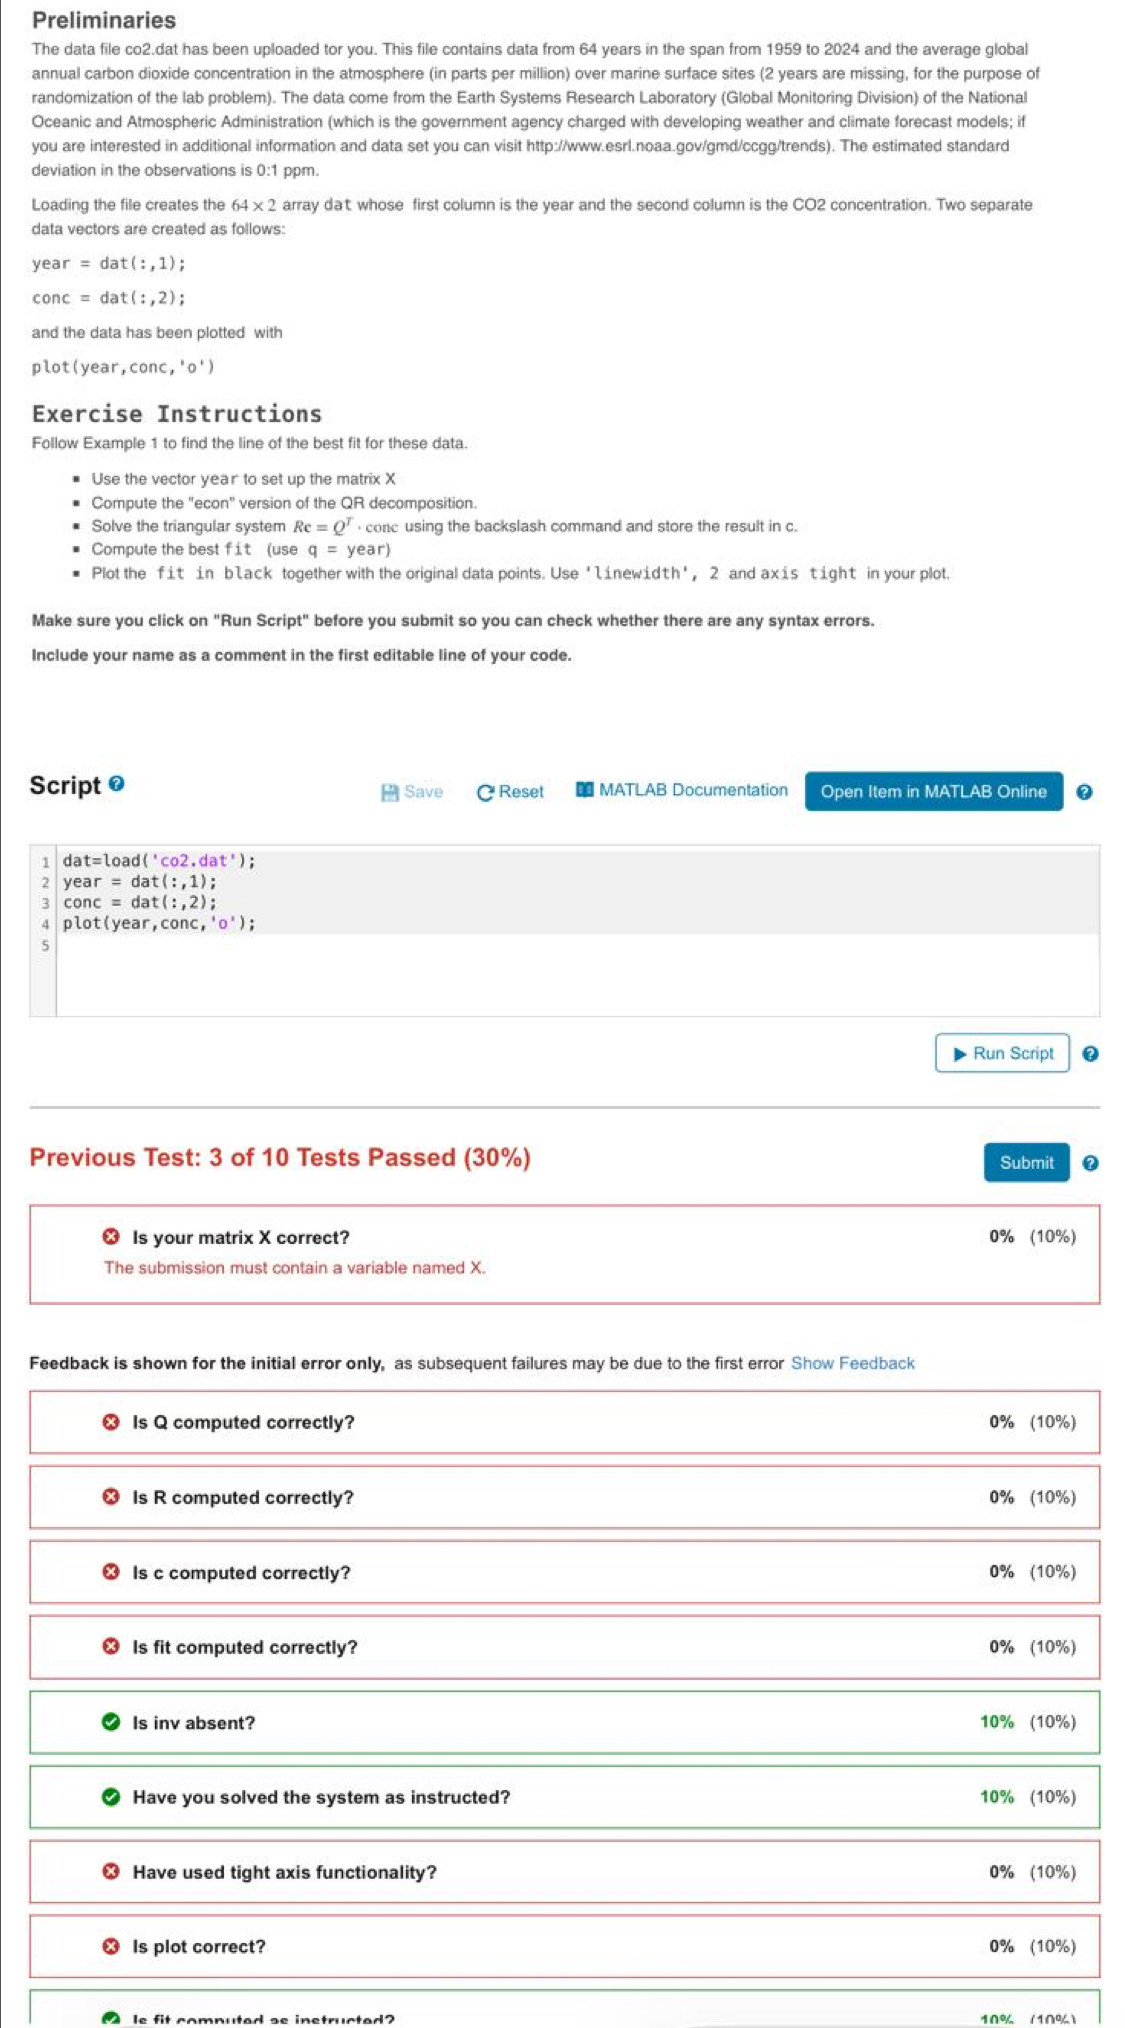This screenshot has height=2028, width=1125.
Task: Click failed icon on 'Is c computed correctly?'
Action: [111, 1572]
